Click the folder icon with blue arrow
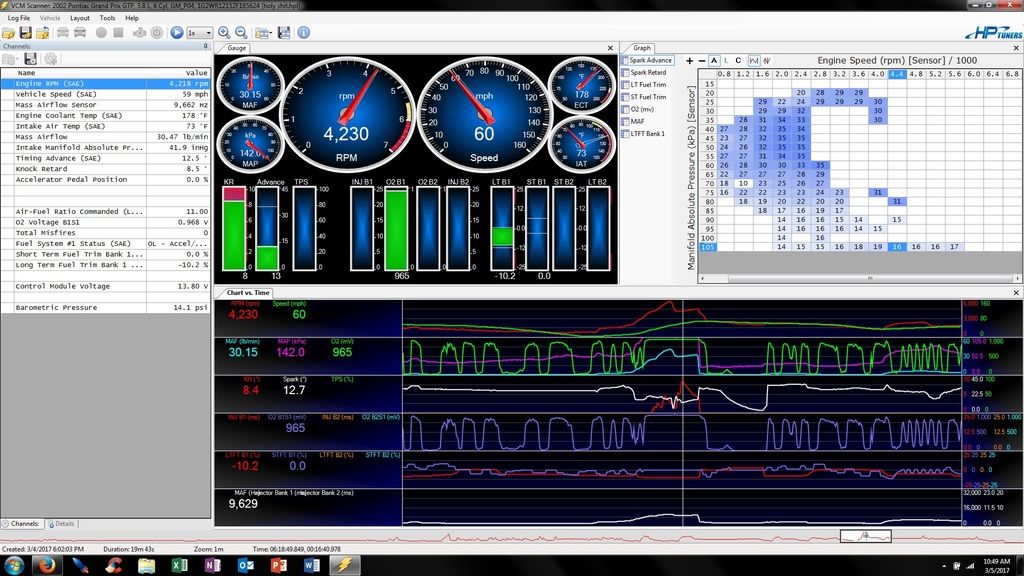This screenshot has width=1024, height=576. [43, 33]
